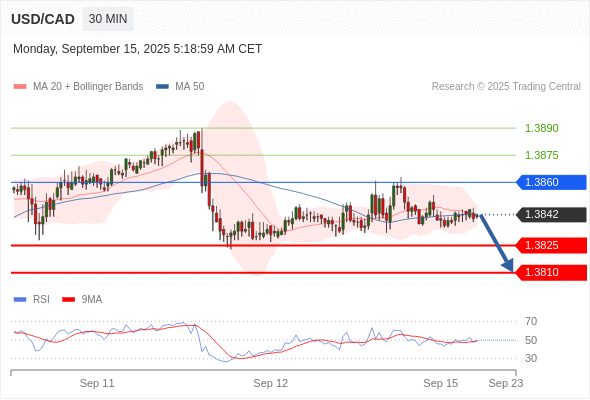Click the pink MA 20 color swatch
The width and height of the screenshot is (590, 400).
tap(20, 87)
